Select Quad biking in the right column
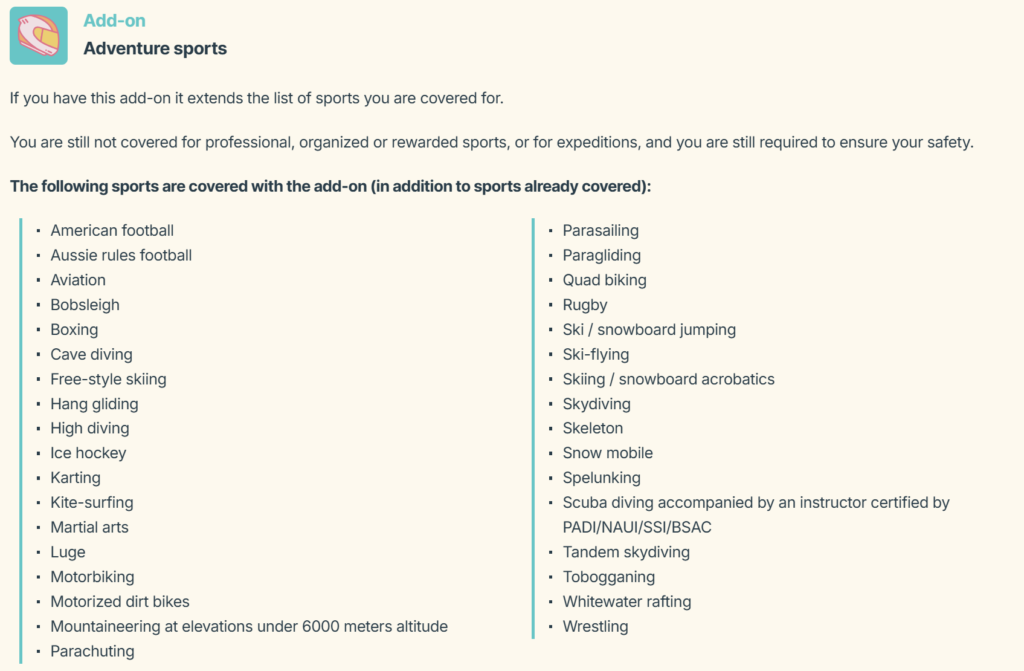Screen dimensions: 1024x671 pyautogui.click(x=604, y=280)
